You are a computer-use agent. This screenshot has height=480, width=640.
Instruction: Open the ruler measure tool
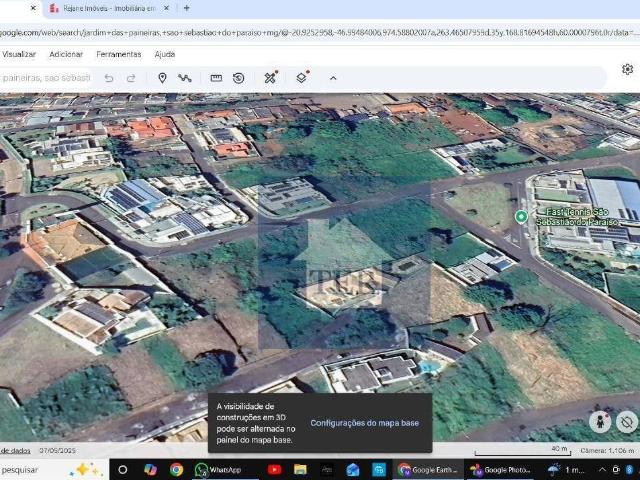(x=216, y=78)
